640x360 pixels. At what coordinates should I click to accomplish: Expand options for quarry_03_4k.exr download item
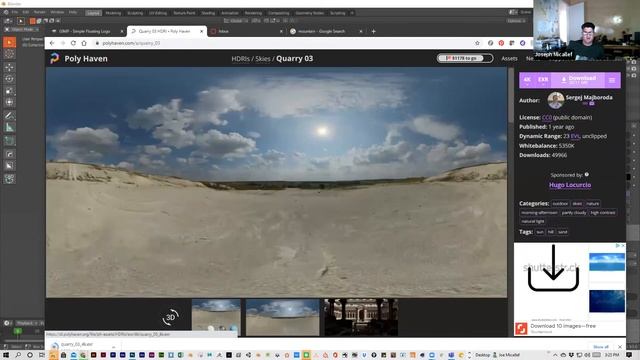tap(113, 347)
